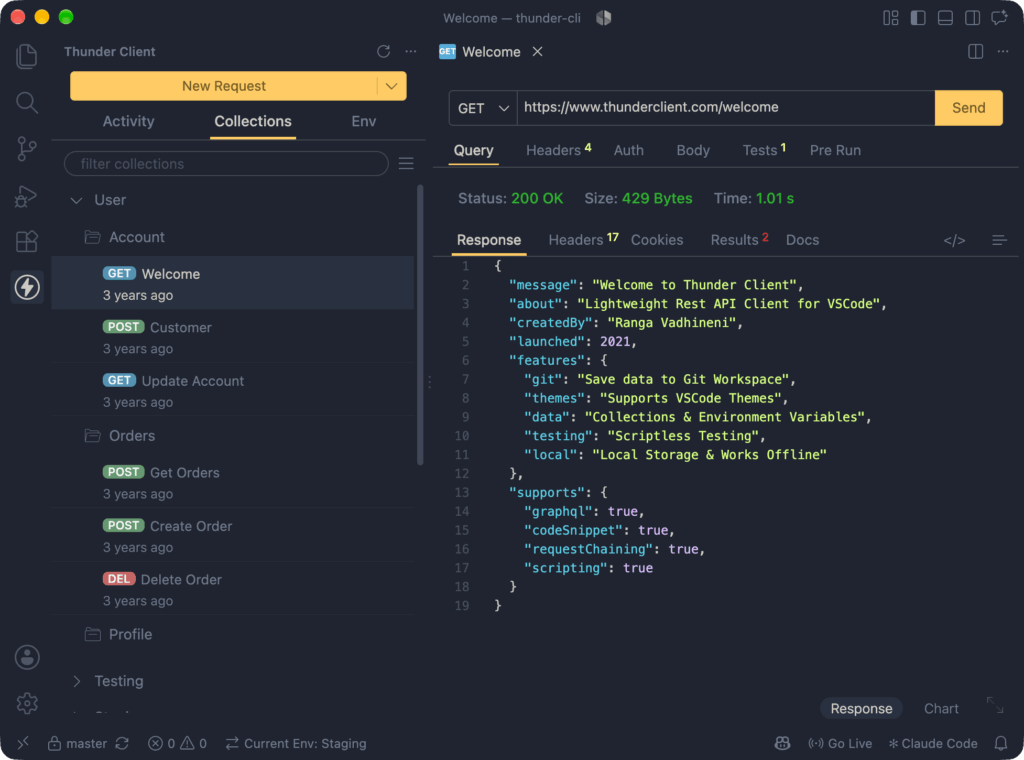Viewport: 1024px width, 760px height.
Task: Open the Tests tab
Action: [763, 150]
